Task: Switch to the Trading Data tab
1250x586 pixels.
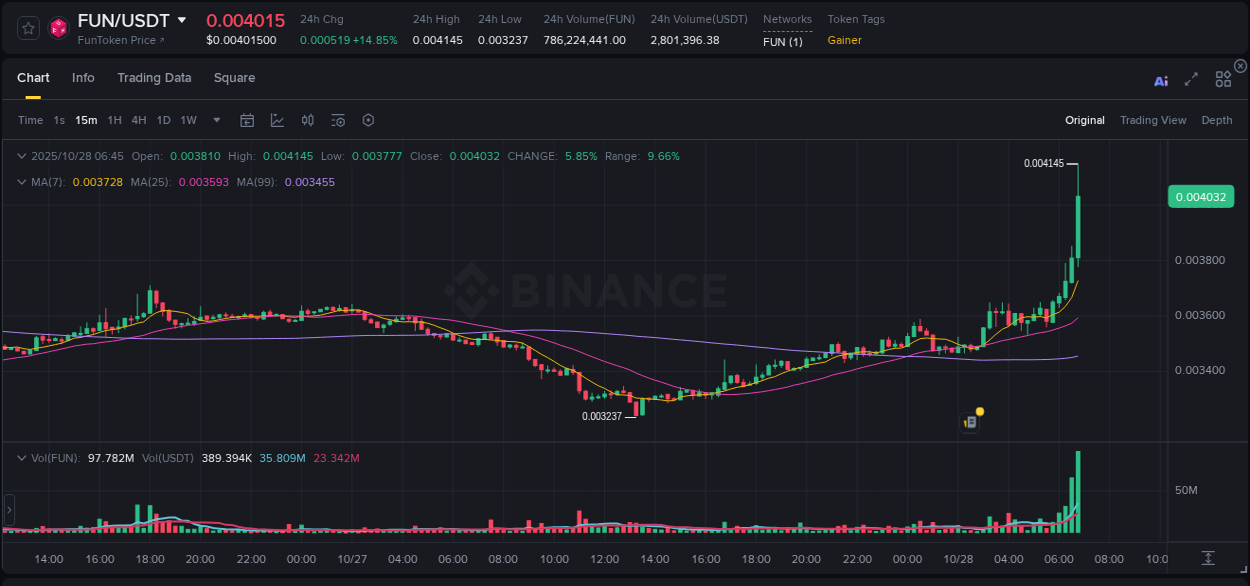Action: pyautogui.click(x=154, y=78)
